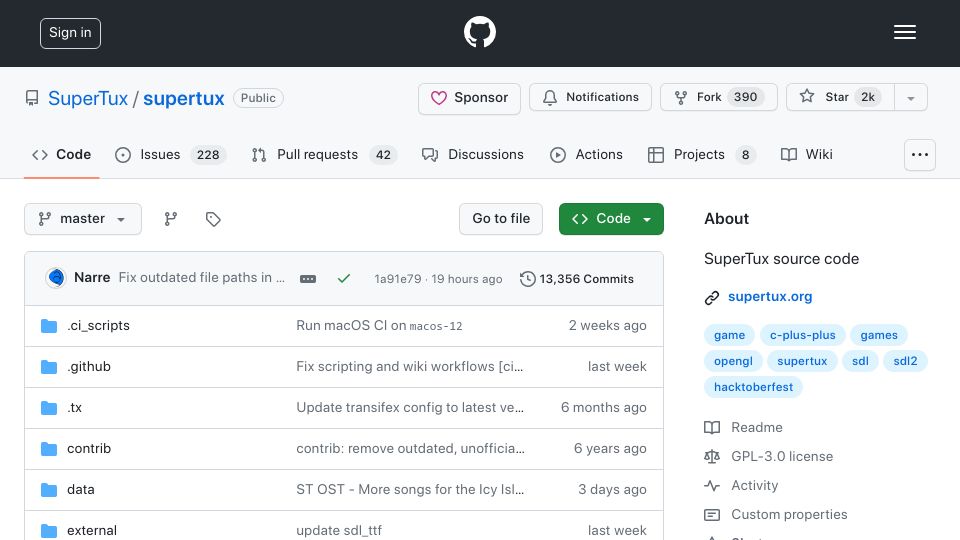This screenshot has width=960, height=540.
Task: Check the green commit status checkmark
Action: click(x=343, y=279)
